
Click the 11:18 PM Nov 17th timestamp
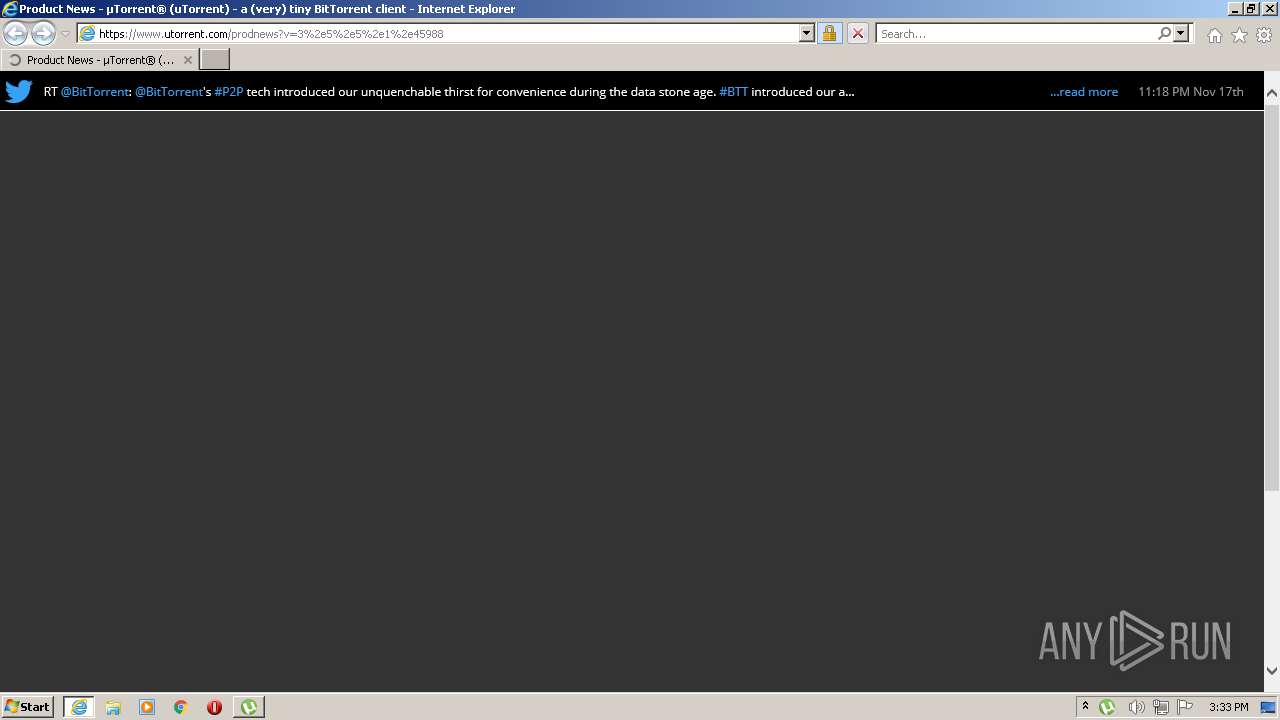click(1191, 92)
